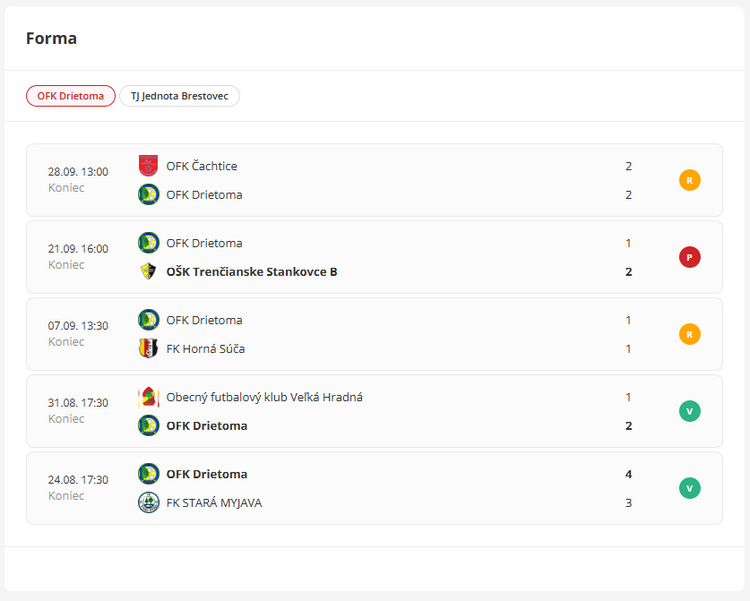The height and width of the screenshot is (601, 750).
Task: Click OFK Drietoma crest in 28.09. match
Action: (148, 194)
